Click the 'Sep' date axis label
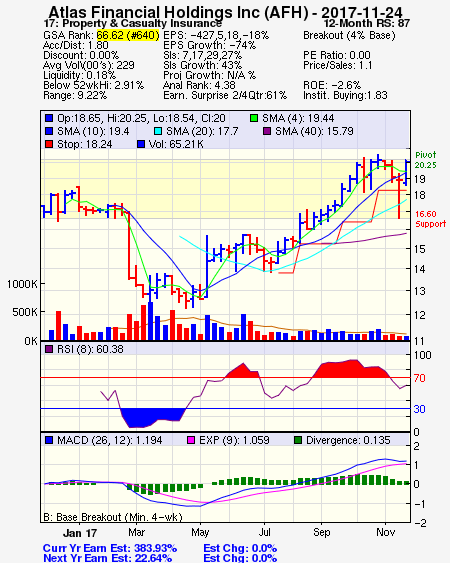The height and width of the screenshot is (563, 450). (x=321, y=532)
